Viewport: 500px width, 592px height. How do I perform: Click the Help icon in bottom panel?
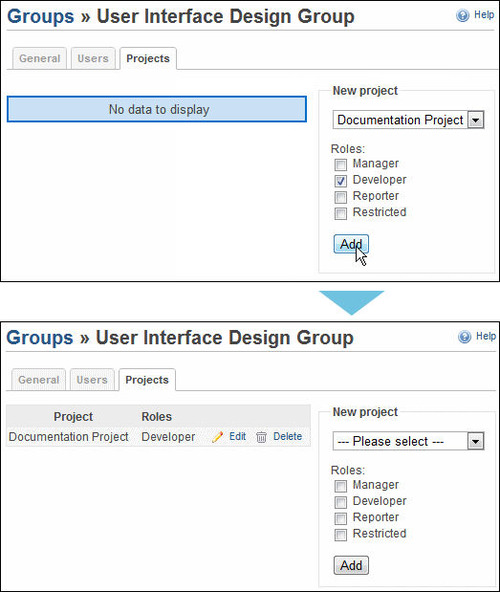pyautogui.click(x=465, y=337)
